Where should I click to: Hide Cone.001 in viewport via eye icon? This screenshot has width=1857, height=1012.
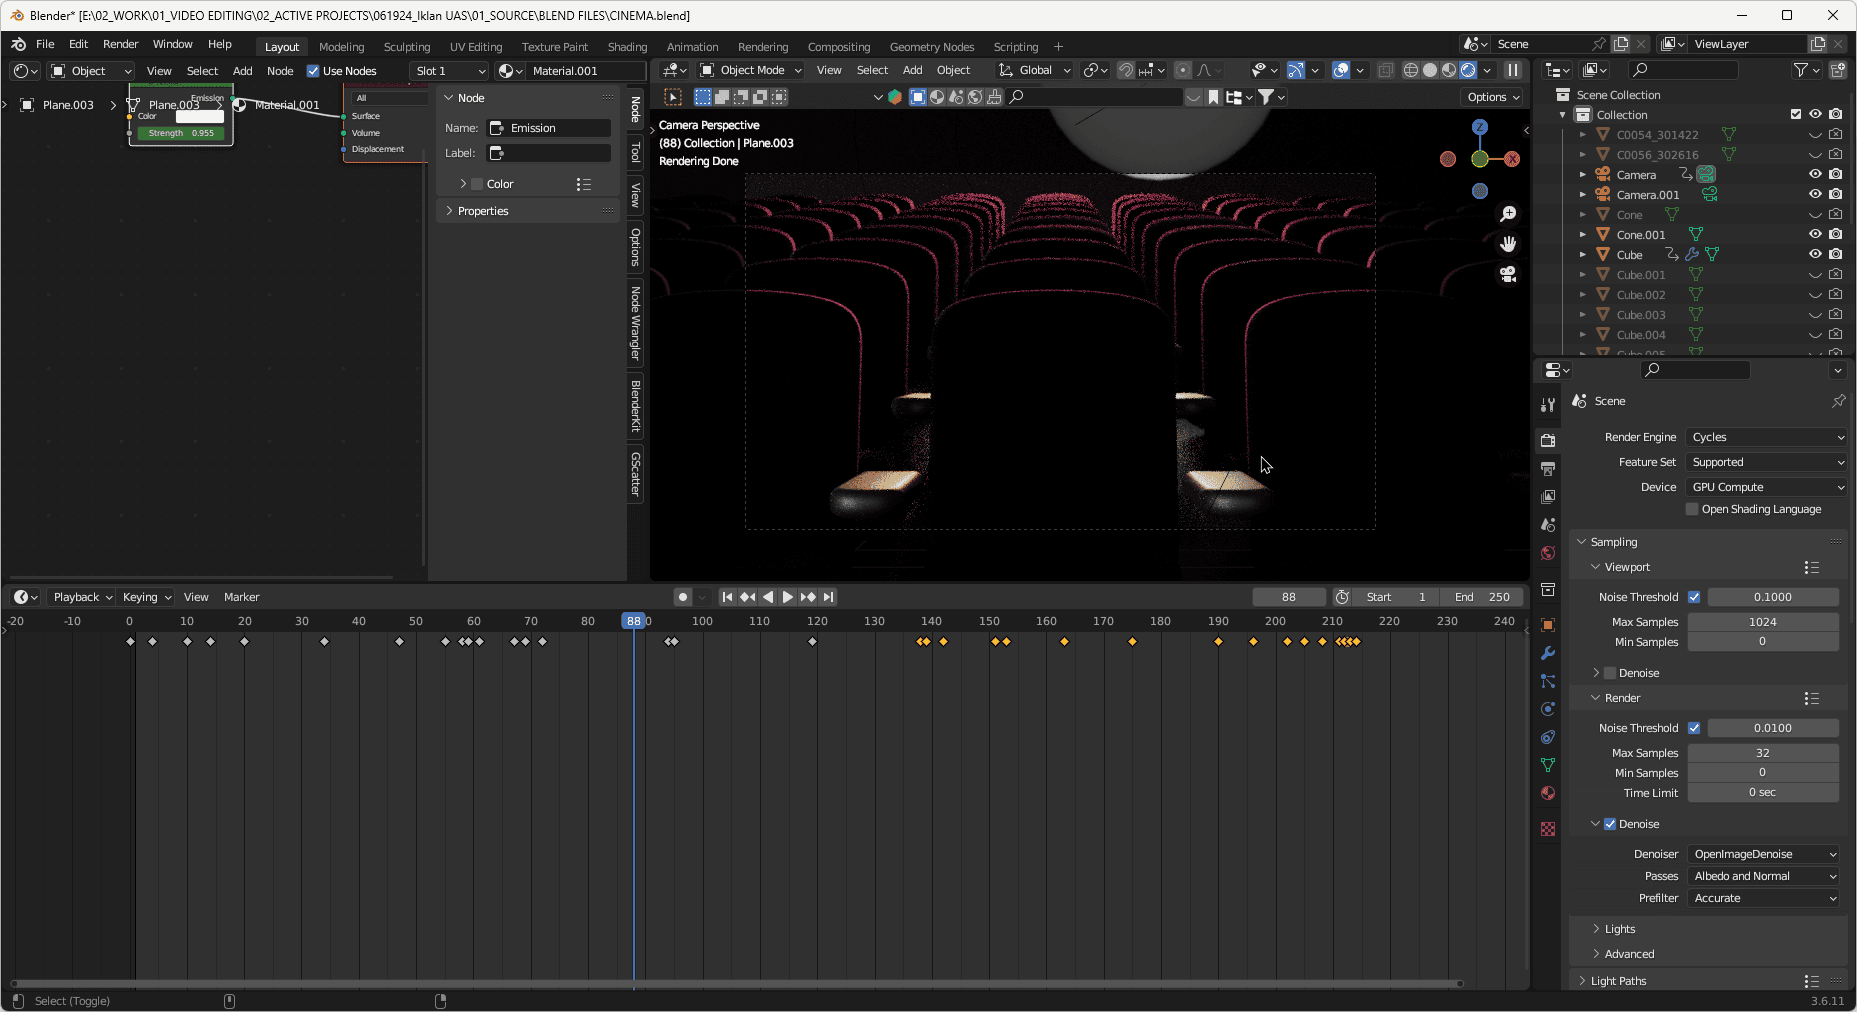coord(1815,234)
